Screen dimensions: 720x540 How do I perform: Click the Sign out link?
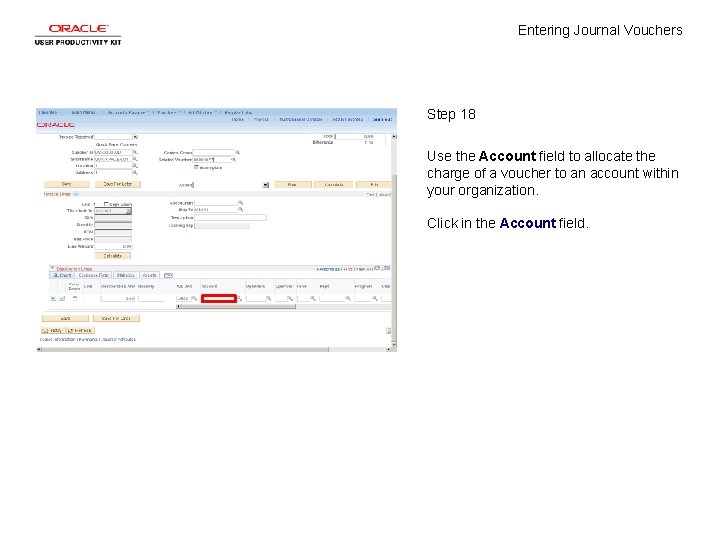(x=382, y=119)
